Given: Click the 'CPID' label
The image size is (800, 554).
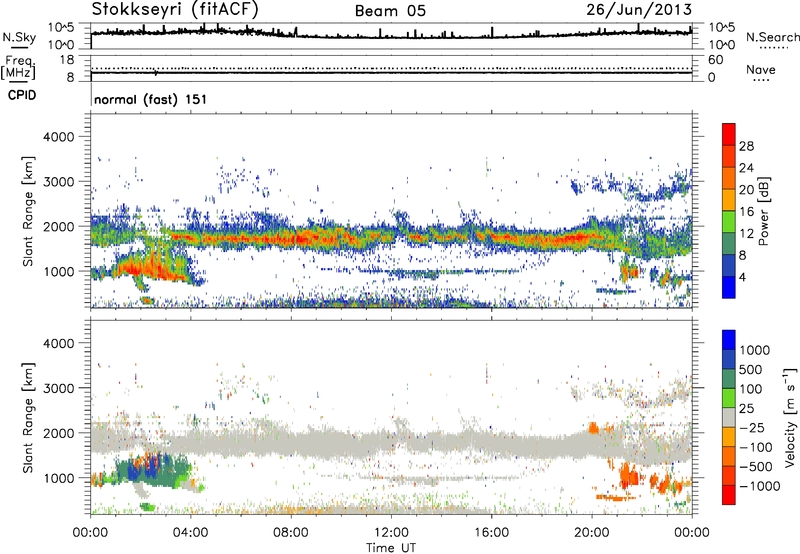Looking at the screenshot, I should tap(22, 95).
